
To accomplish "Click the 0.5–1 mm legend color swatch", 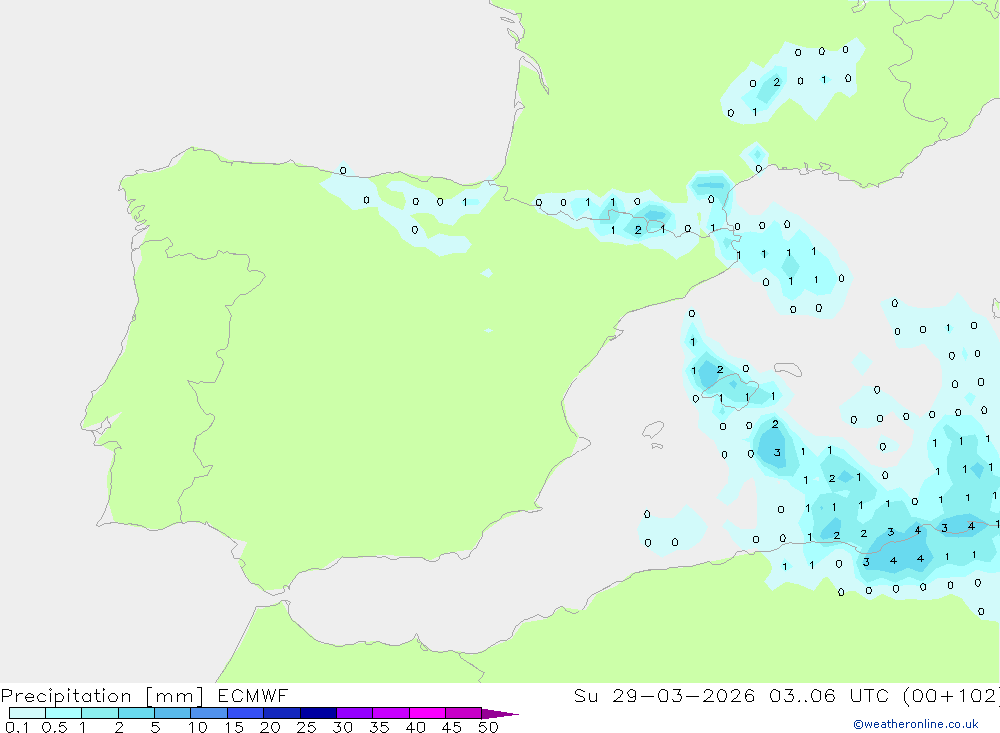I will 64,713.
